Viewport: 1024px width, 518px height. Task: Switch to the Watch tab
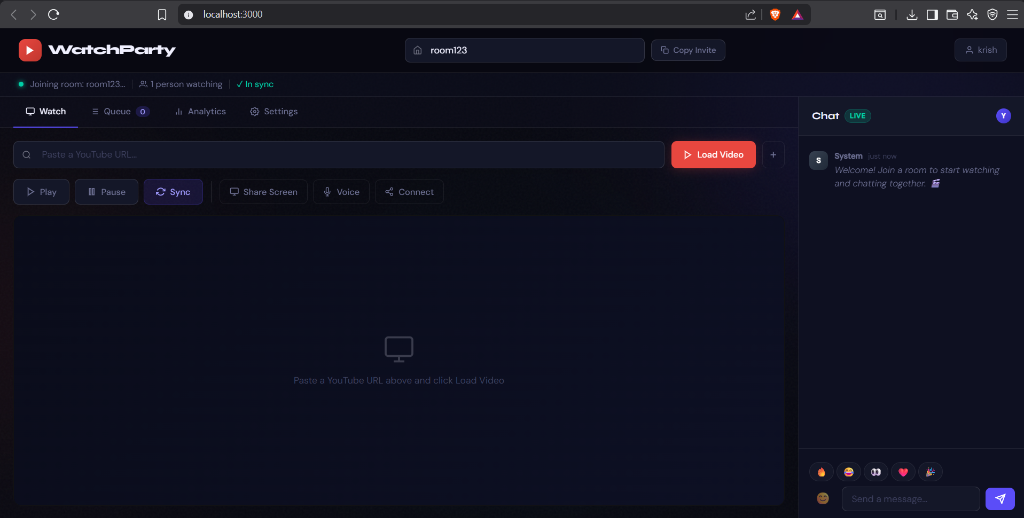point(46,112)
